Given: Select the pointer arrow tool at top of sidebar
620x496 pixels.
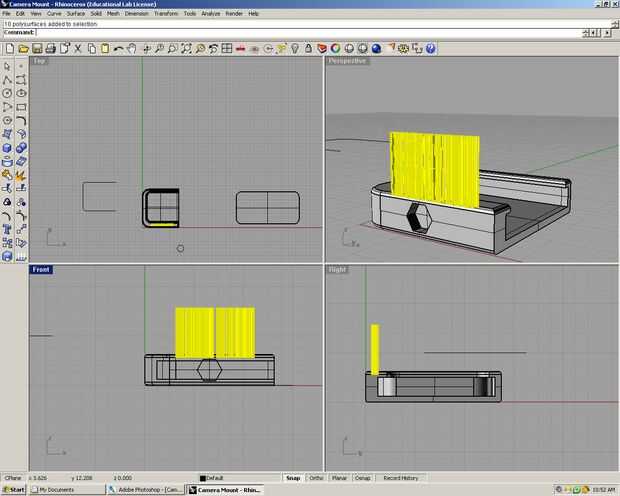Looking at the screenshot, I should [x=7, y=66].
